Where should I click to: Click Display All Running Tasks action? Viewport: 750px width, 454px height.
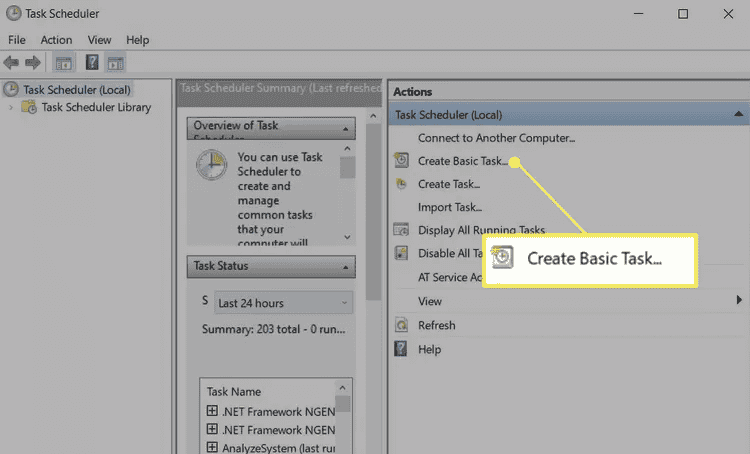[481, 230]
